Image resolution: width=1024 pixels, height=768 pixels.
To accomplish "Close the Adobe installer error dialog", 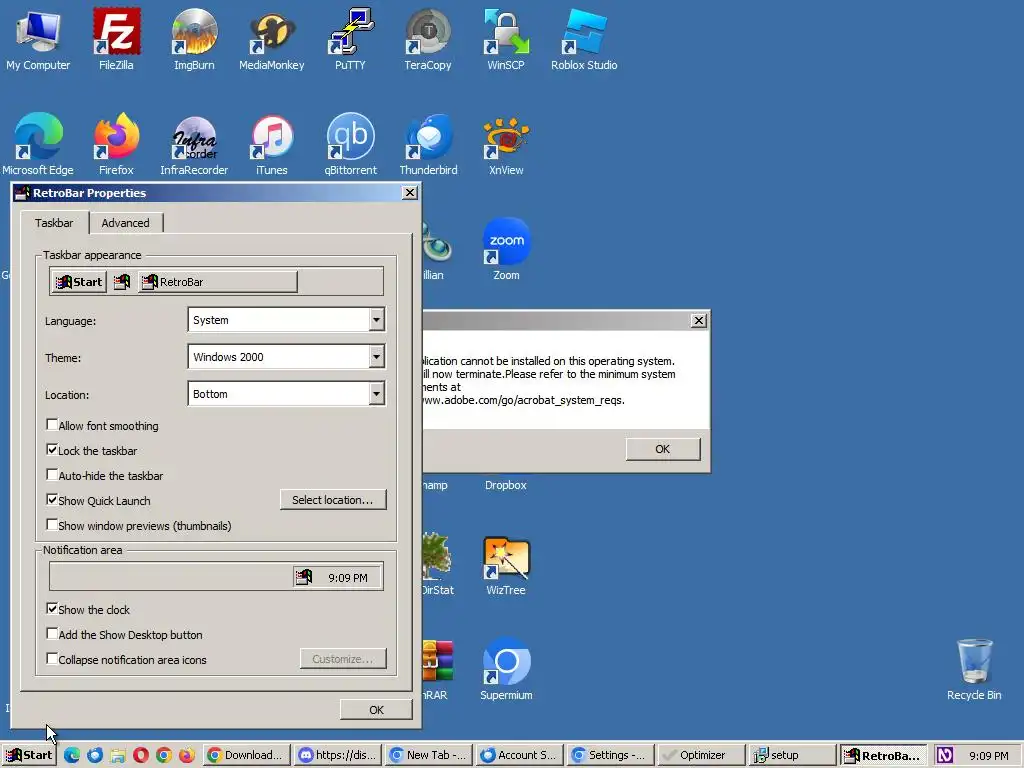I will click(x=699, y=321).
